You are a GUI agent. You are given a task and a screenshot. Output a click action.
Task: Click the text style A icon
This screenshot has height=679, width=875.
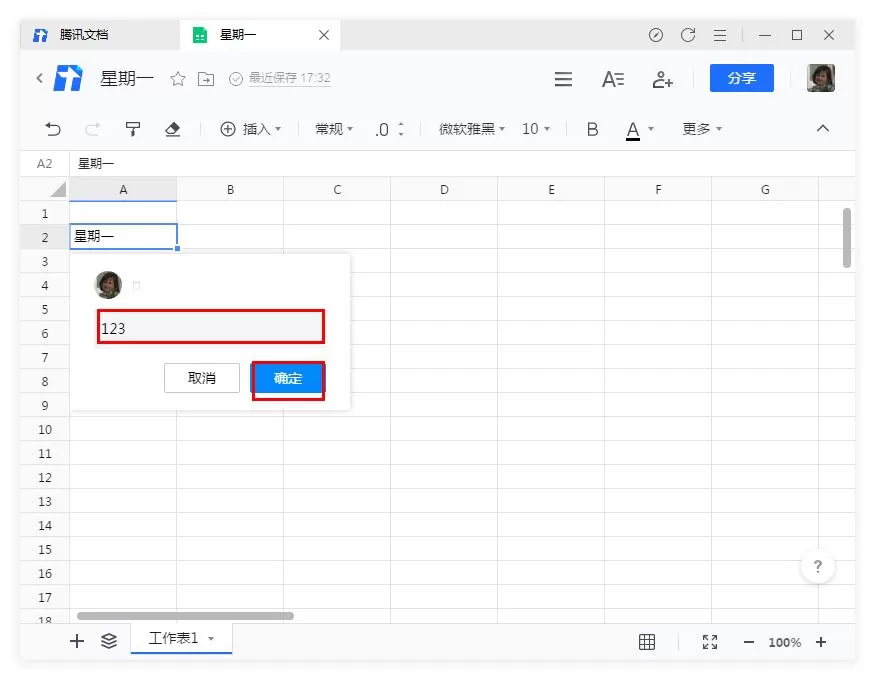point(613,79)
